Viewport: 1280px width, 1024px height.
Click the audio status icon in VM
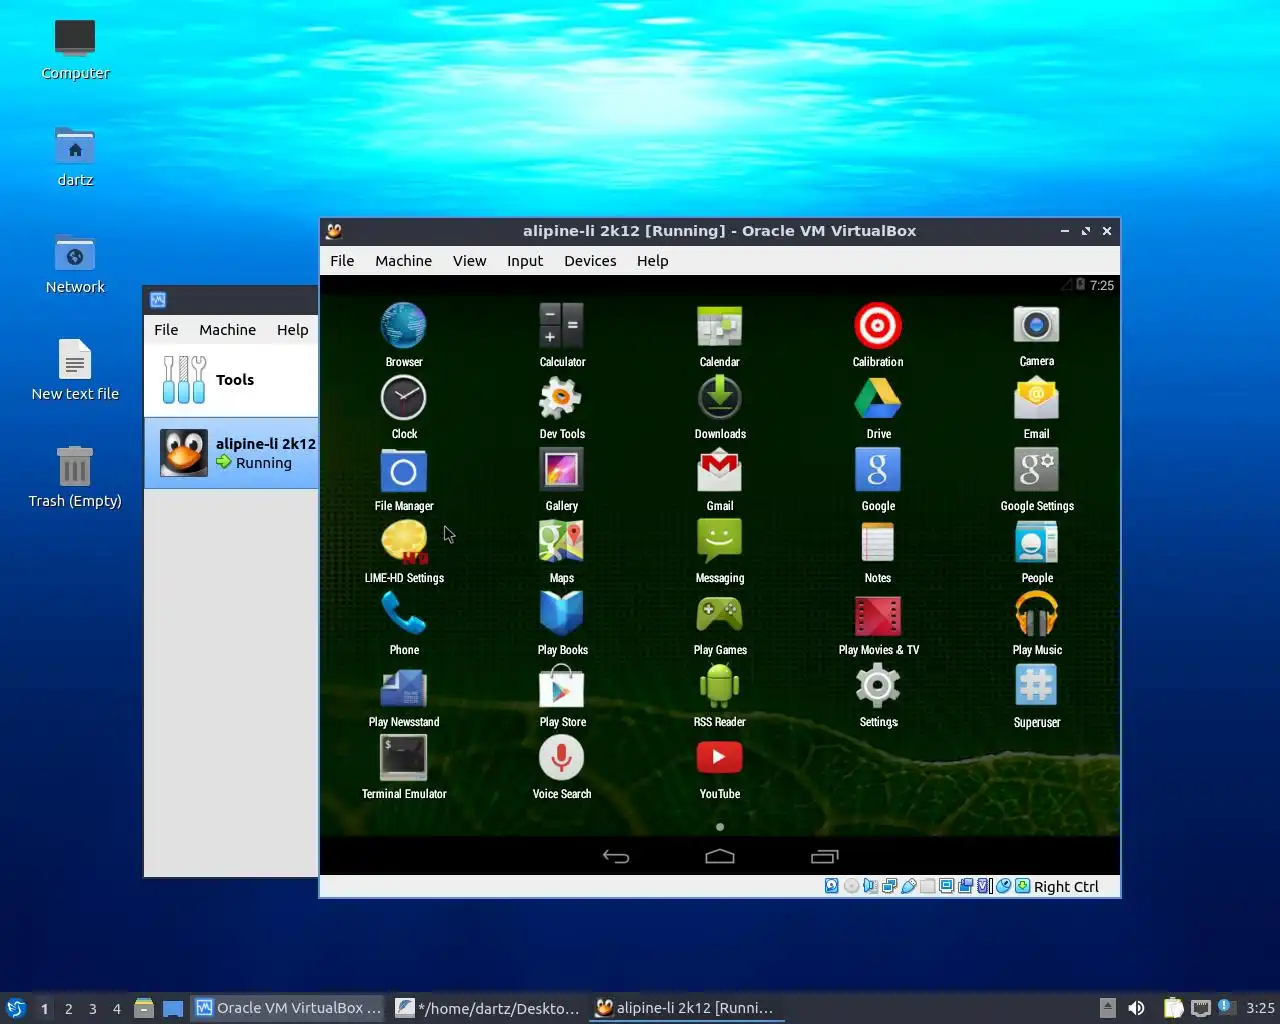tap(870, 886)
